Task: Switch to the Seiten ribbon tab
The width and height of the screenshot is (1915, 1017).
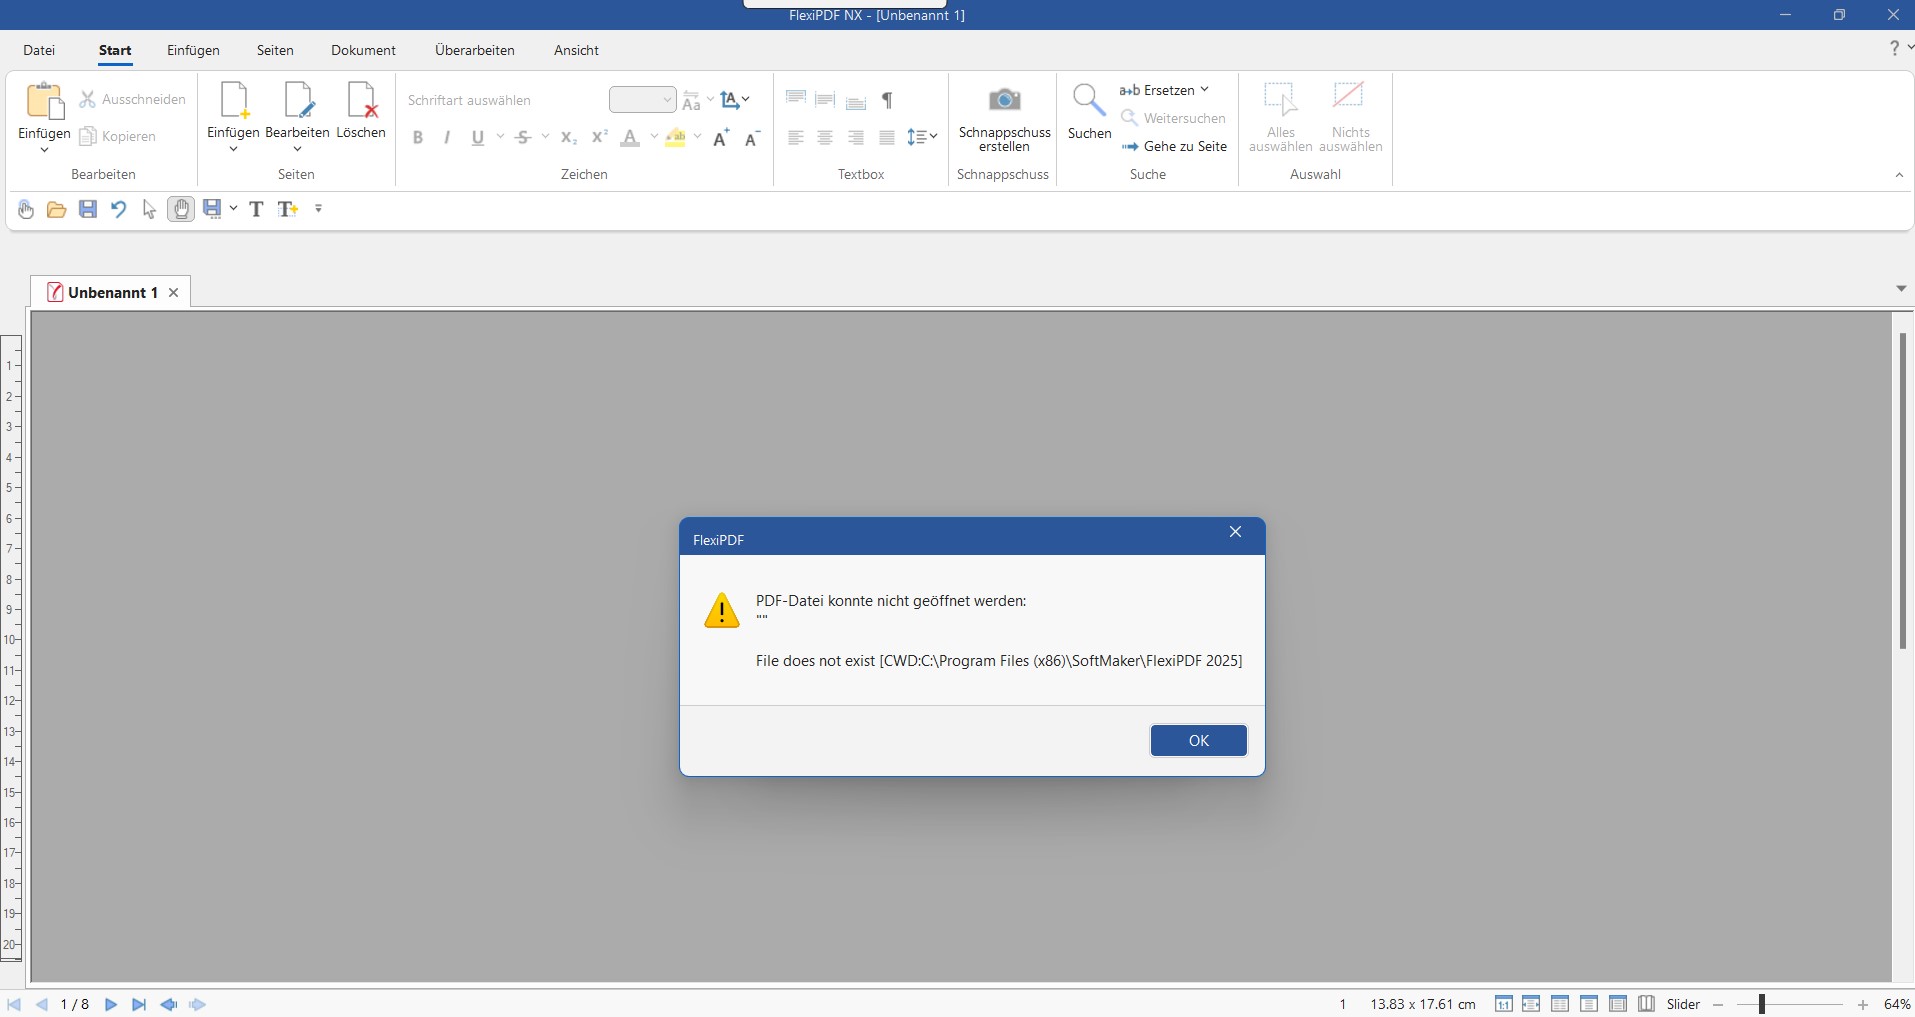Action: (x=275, y=50)
